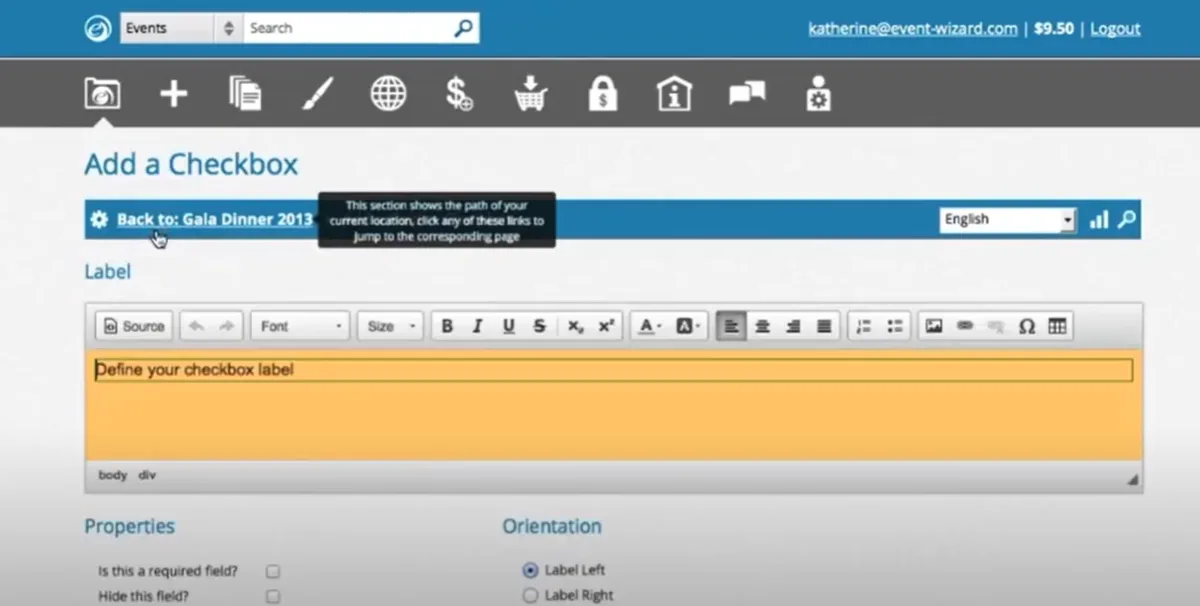Check the 'Hide this field?' box

pos(272,596)
